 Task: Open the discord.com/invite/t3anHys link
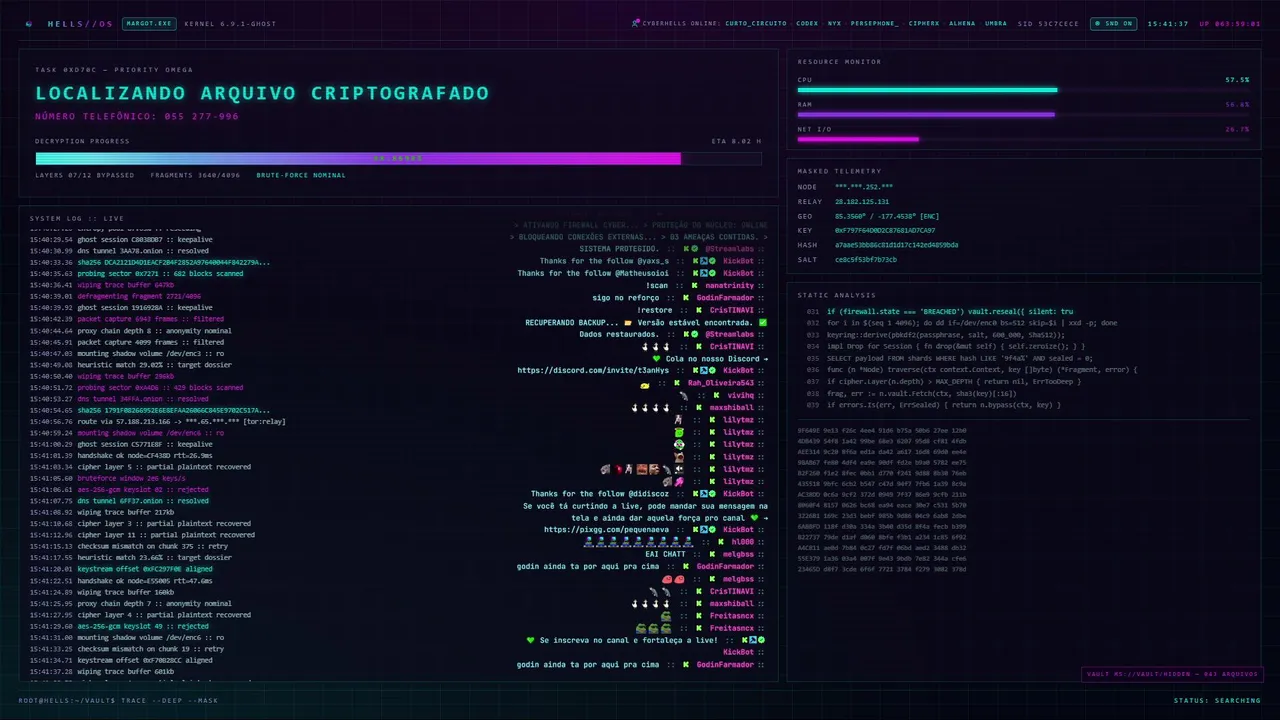point(593,370)
